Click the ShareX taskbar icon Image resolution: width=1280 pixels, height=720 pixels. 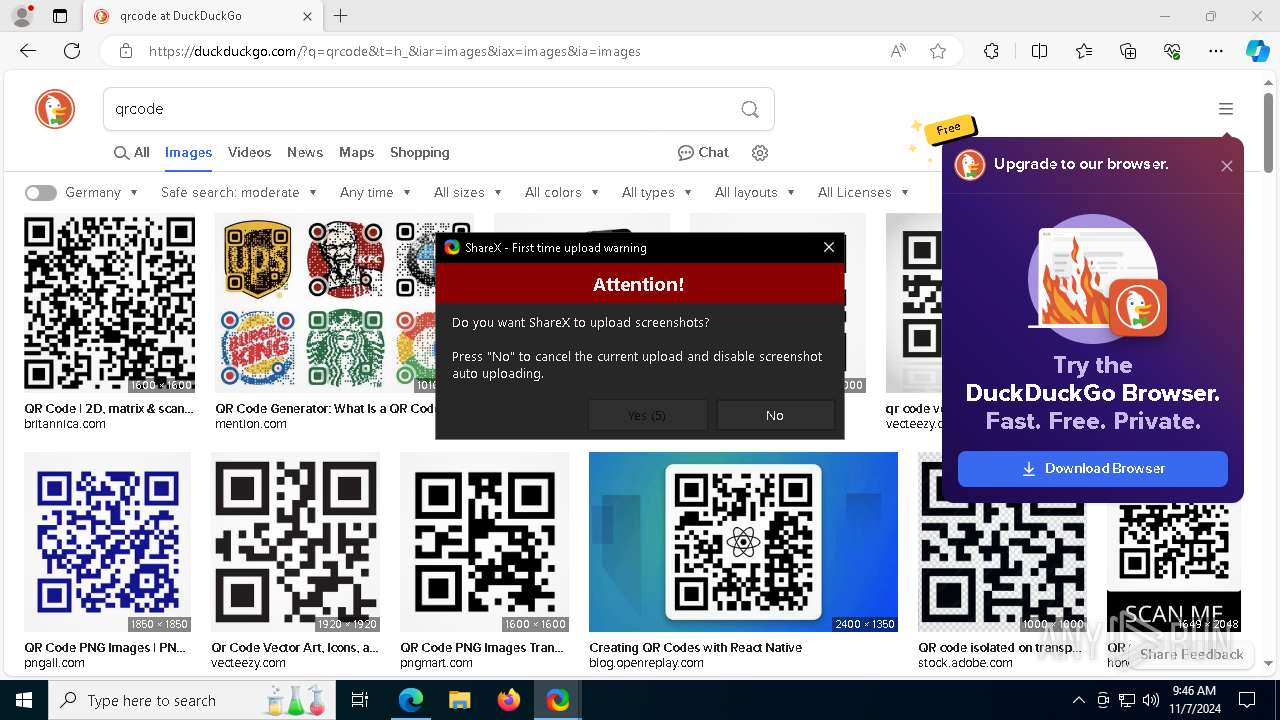pyautogui.click(x=557, y=700)
